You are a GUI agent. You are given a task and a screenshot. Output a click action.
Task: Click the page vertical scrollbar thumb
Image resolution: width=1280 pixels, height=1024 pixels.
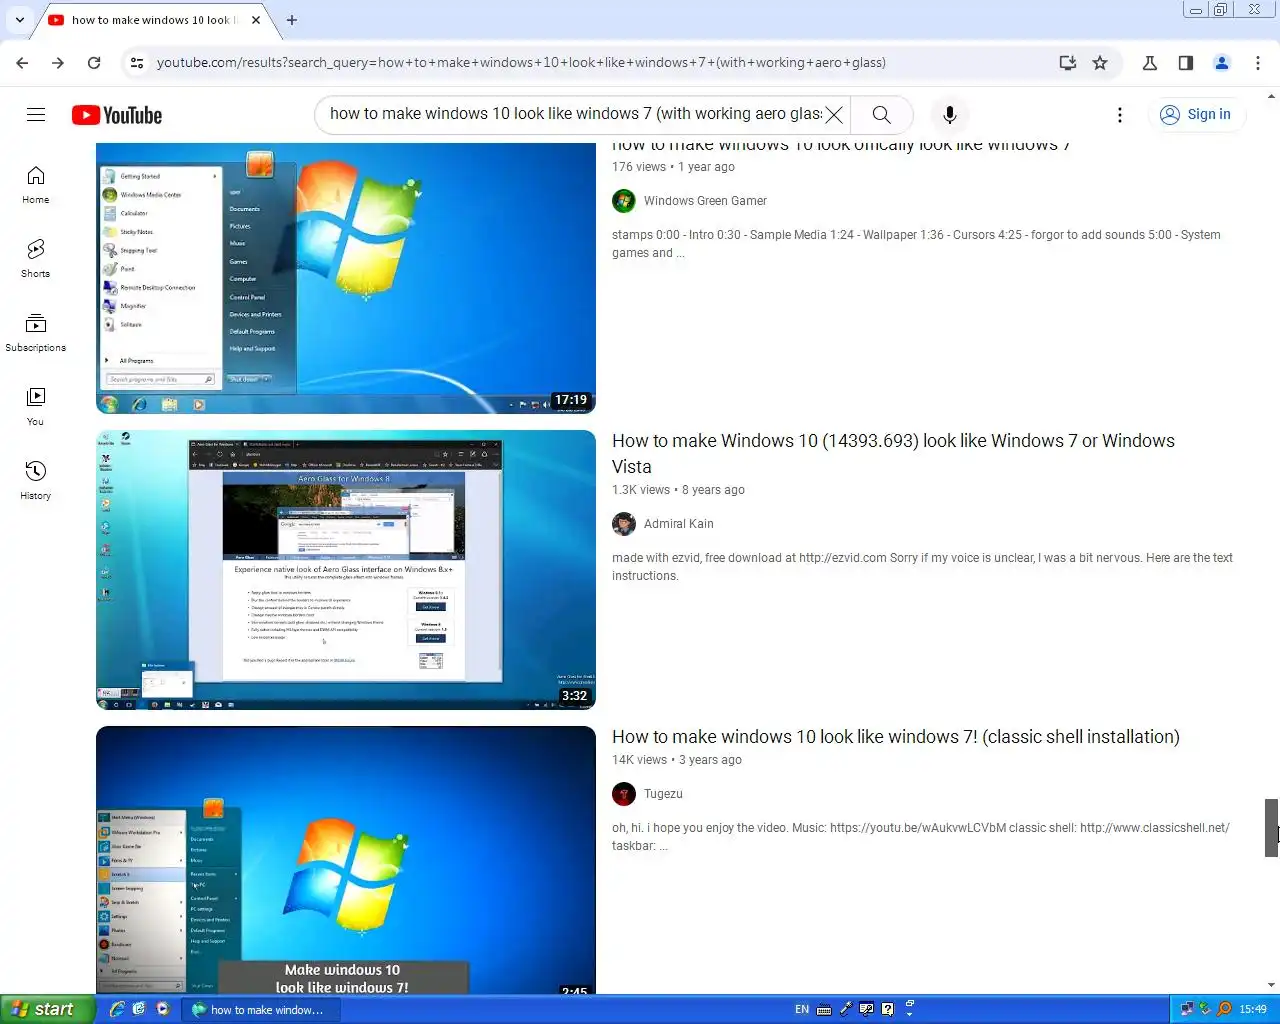point(1271,828)
